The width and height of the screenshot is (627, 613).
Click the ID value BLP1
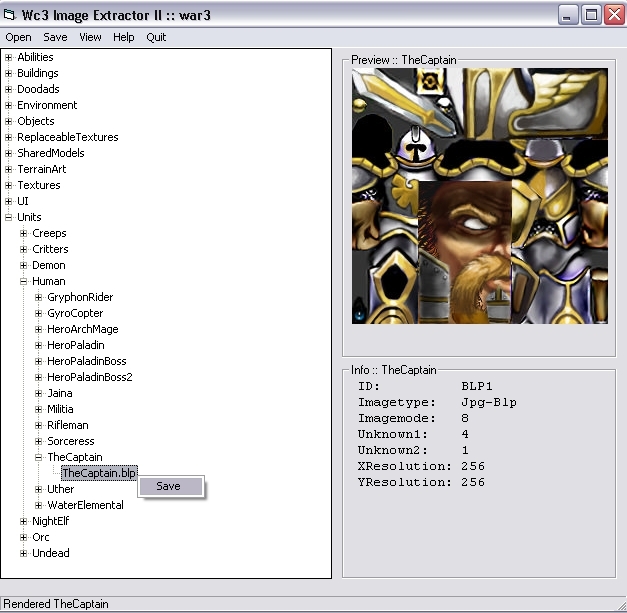(477, 386)
